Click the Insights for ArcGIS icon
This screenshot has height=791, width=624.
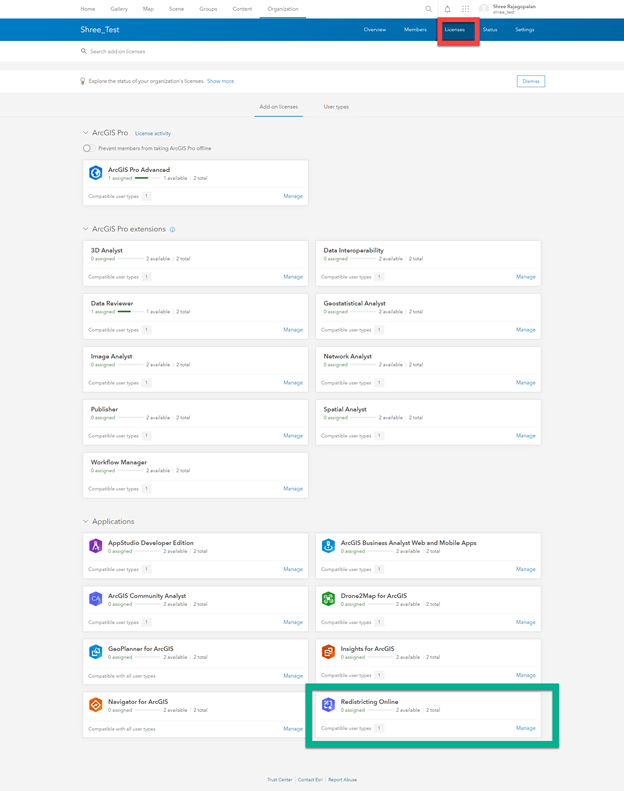point(328,652)
